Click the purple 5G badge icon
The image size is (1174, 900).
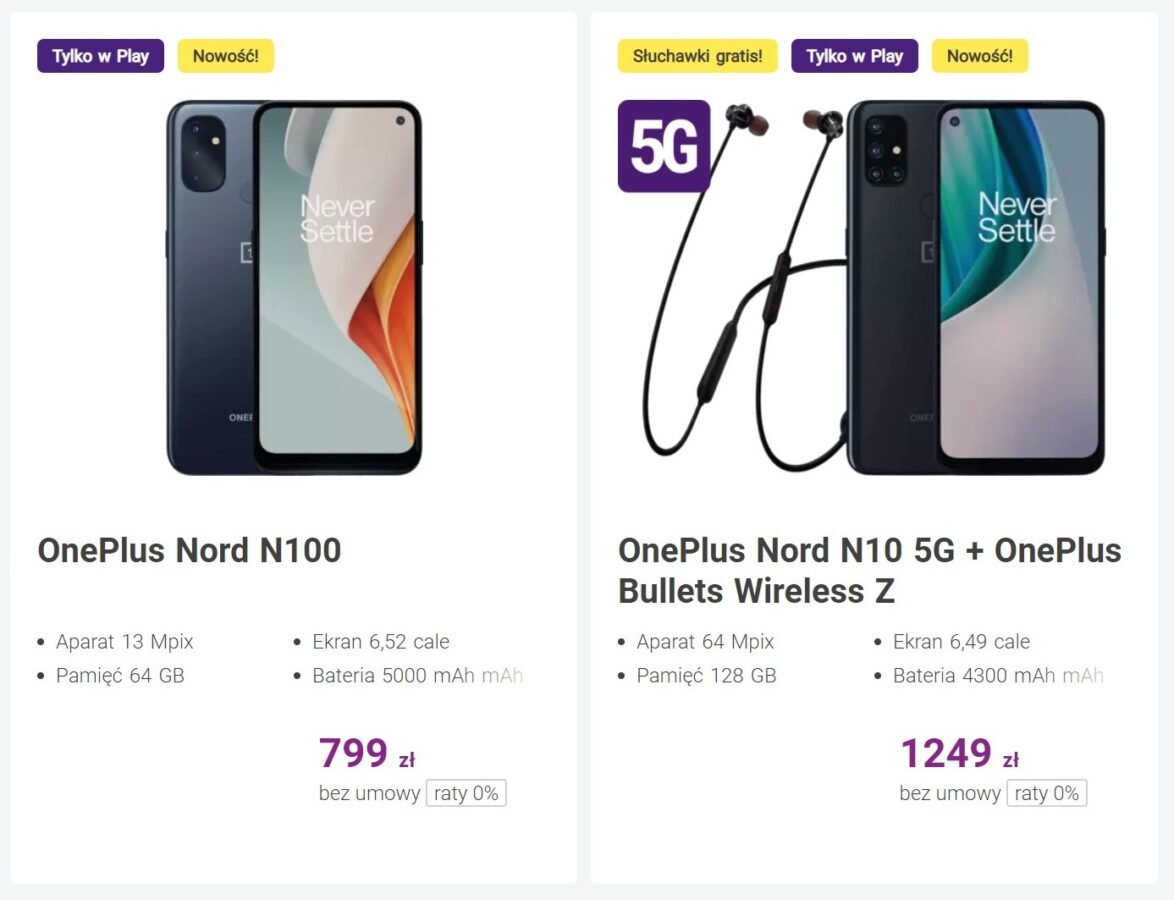[x=664, y=146]
